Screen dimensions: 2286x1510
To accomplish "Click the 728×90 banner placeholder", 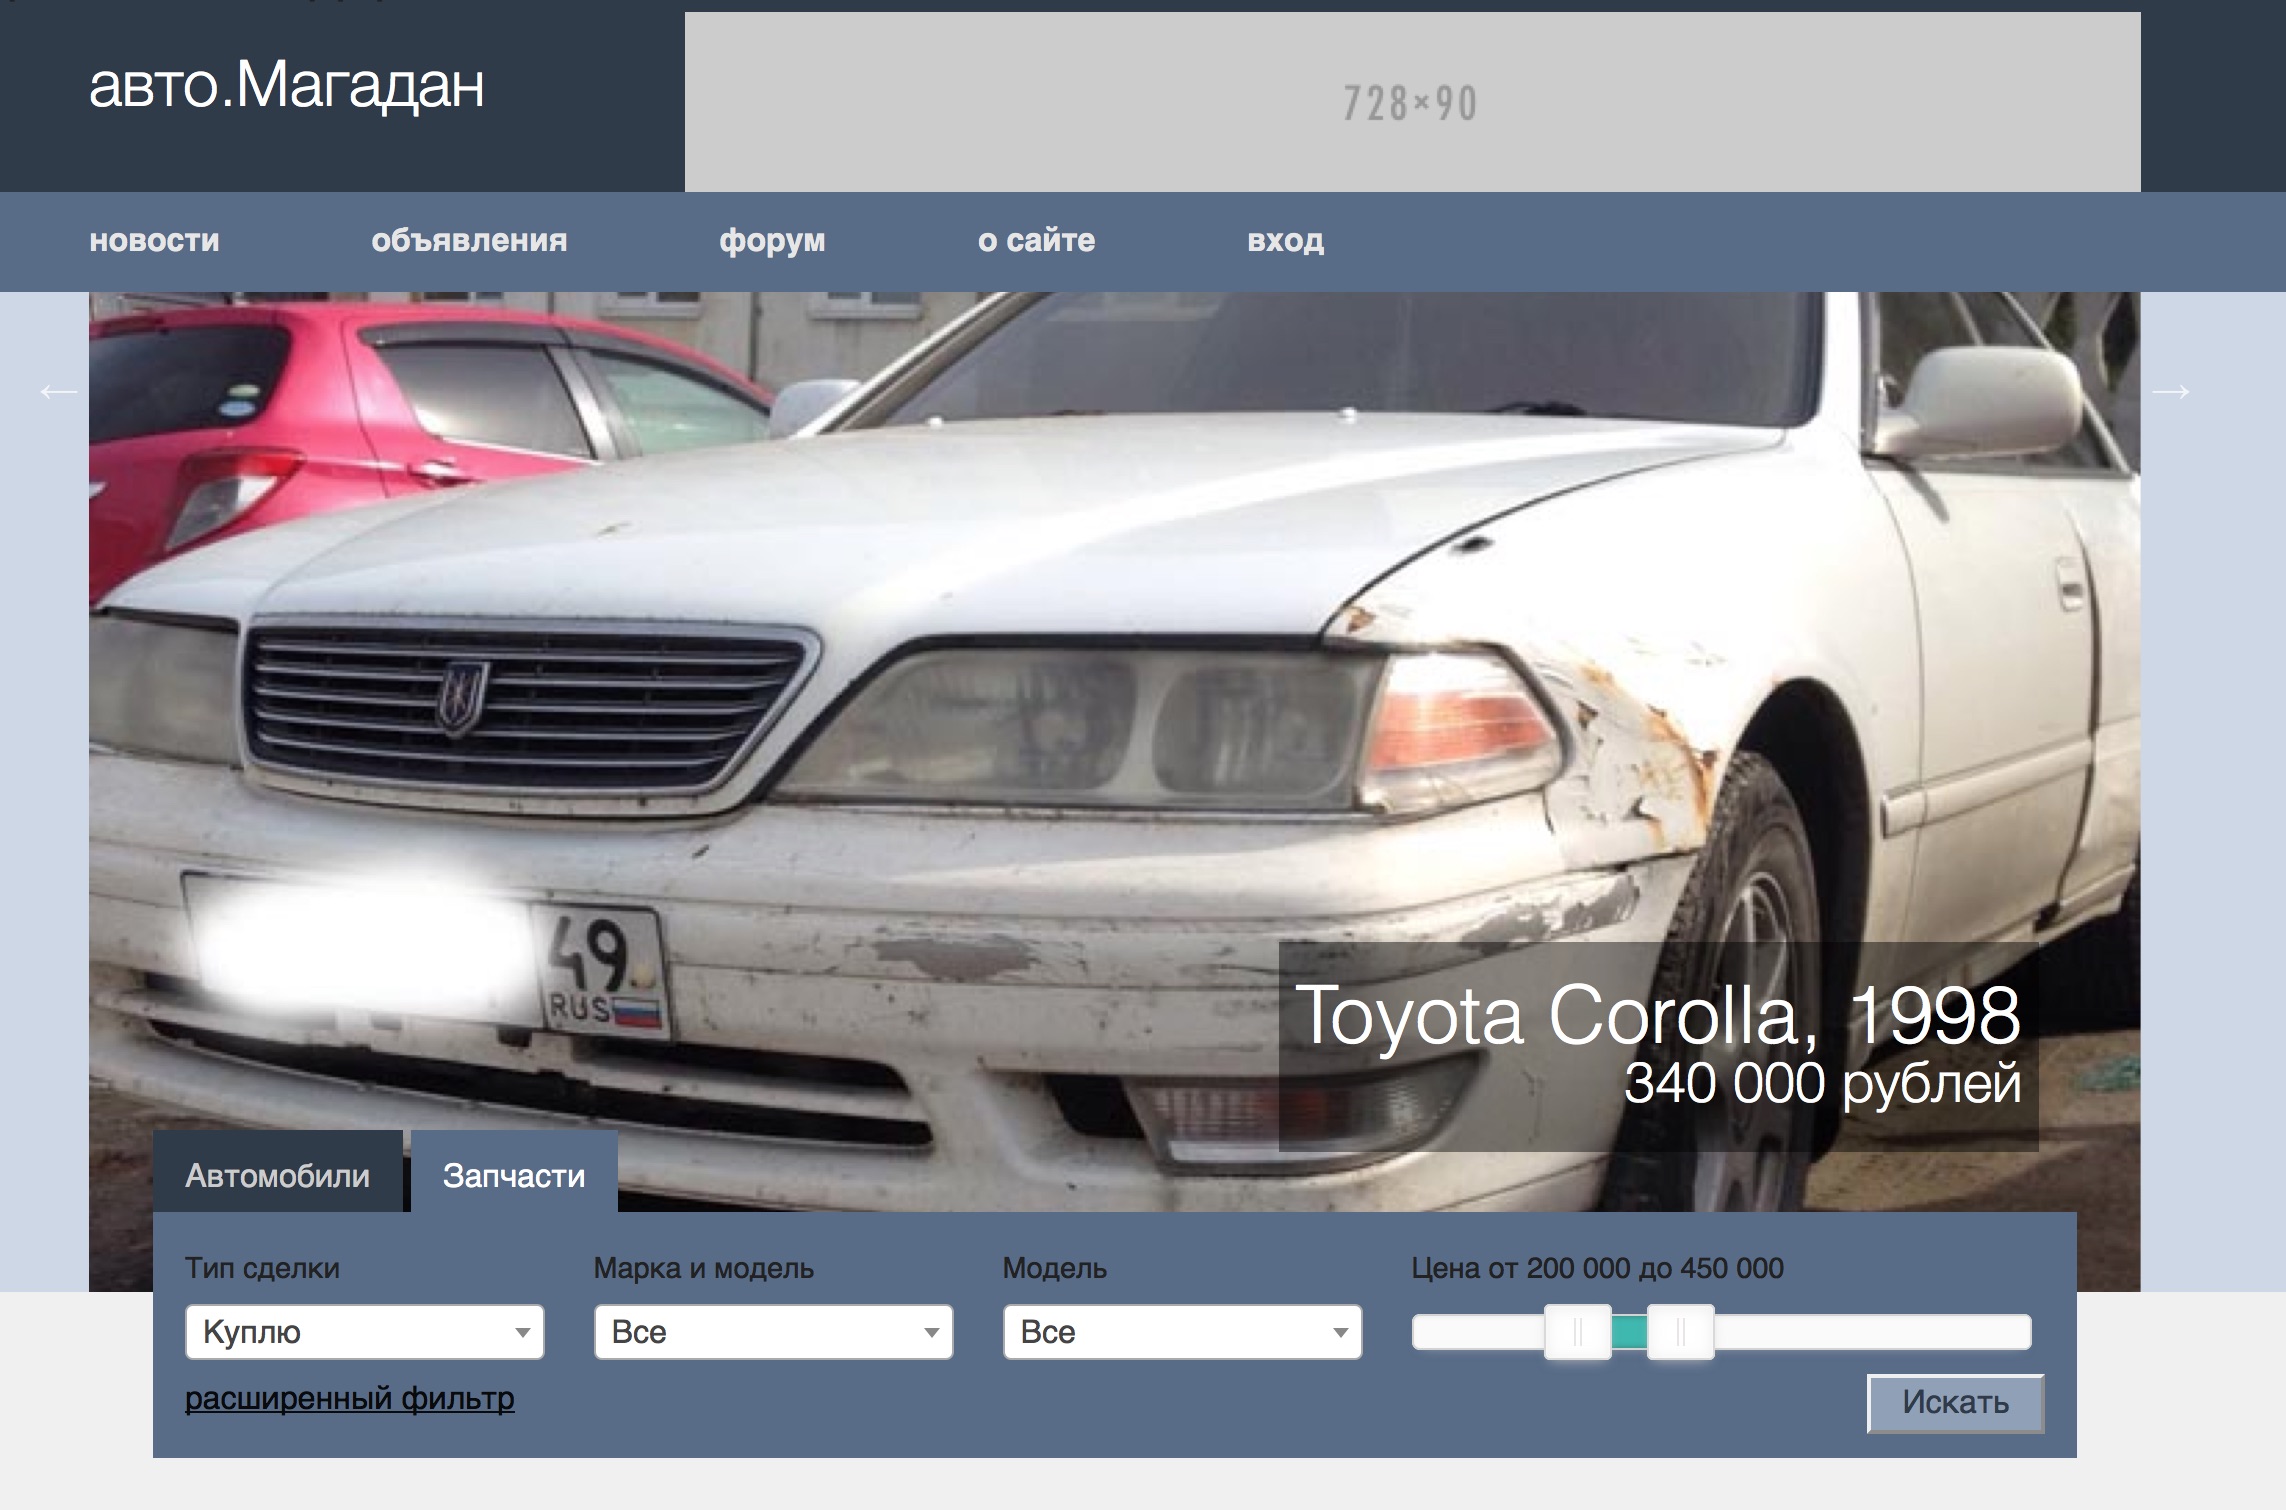I will (1412, 102).
